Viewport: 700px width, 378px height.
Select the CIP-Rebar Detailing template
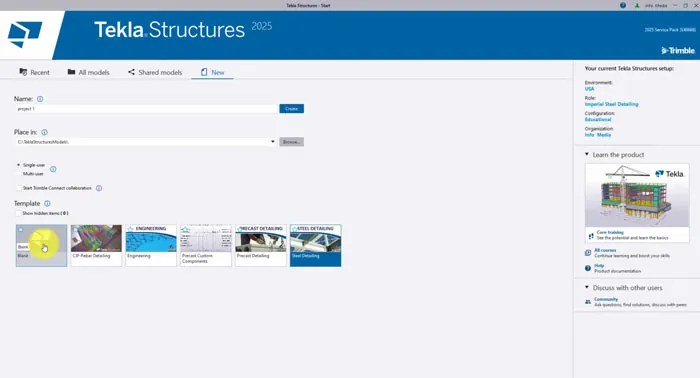(96, 245)
